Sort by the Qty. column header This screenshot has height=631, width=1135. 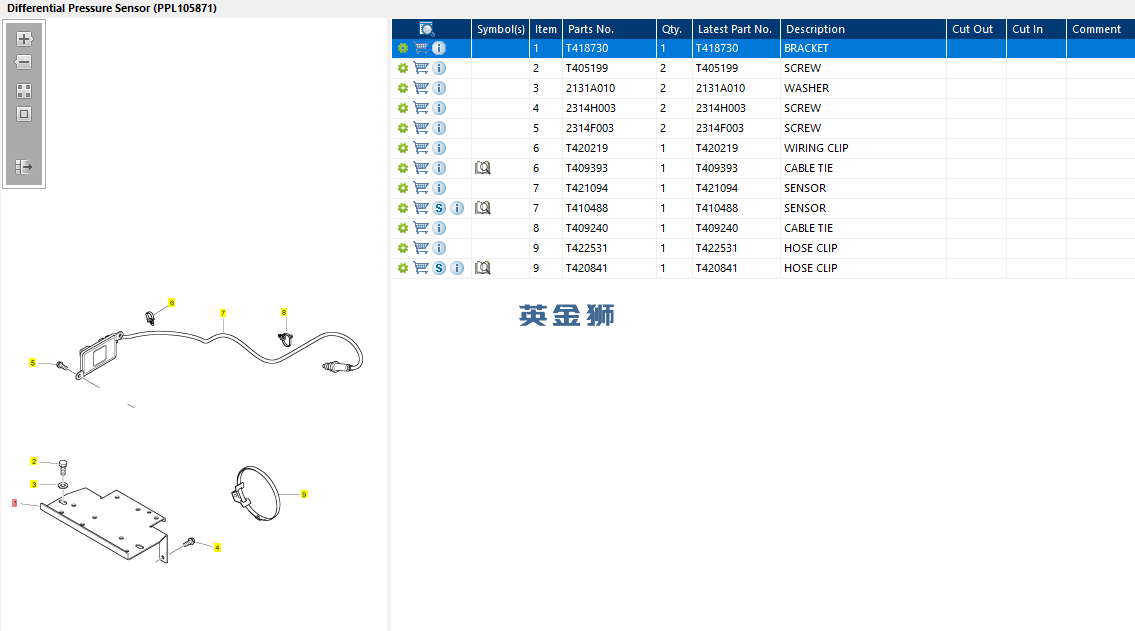[x=674, y=29]
